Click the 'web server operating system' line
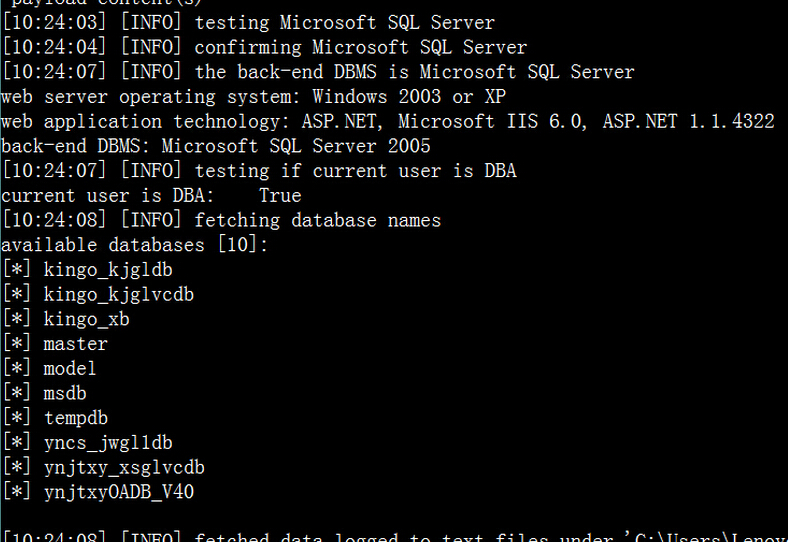This screenshot has width=788, height=542. pyautogui.click(x=253, y=97)
